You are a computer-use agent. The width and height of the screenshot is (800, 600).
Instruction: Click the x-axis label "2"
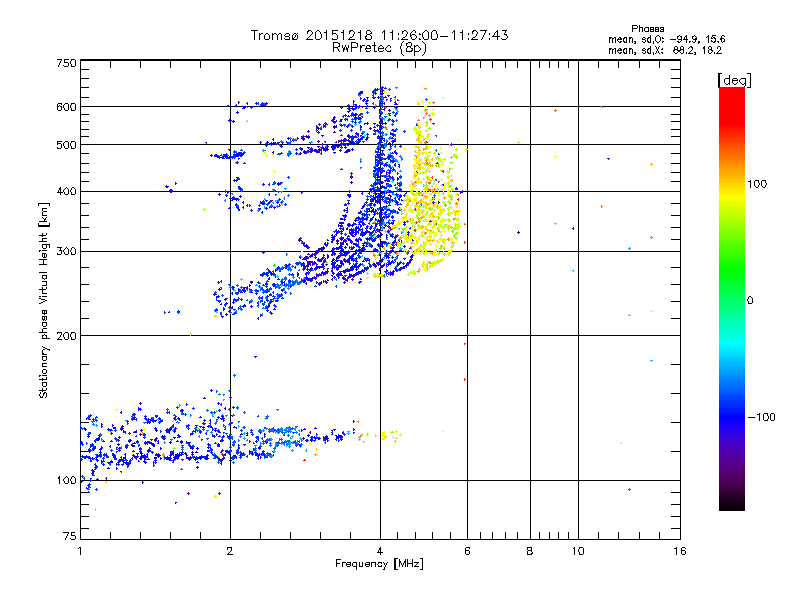(x=230, y=551)
